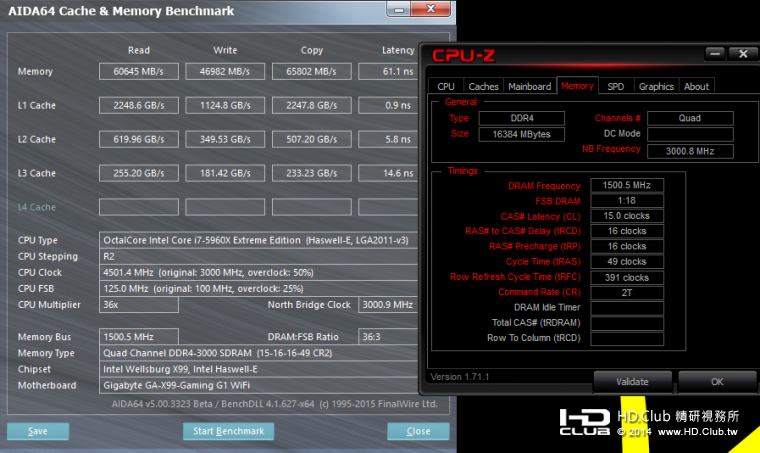The image size is (760, 453).
Task: Click the DRAM Frequency value field
Action: (626, 185)
